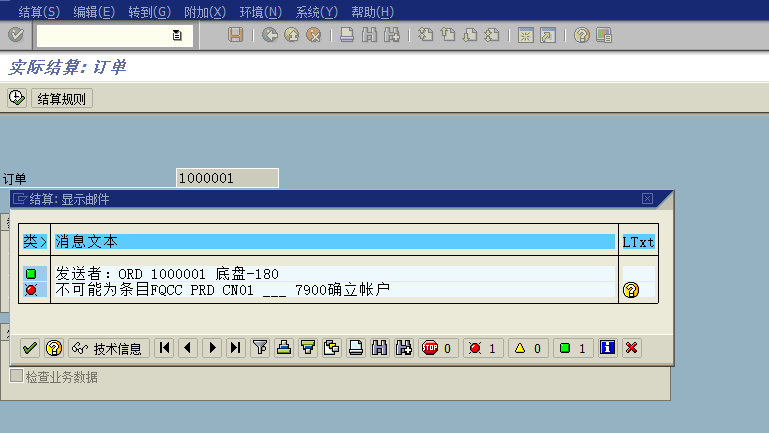This screenshot has height=433, width=769.
Task: Click the green checkmark Enter icon
Action: click(x=16, y=35)
